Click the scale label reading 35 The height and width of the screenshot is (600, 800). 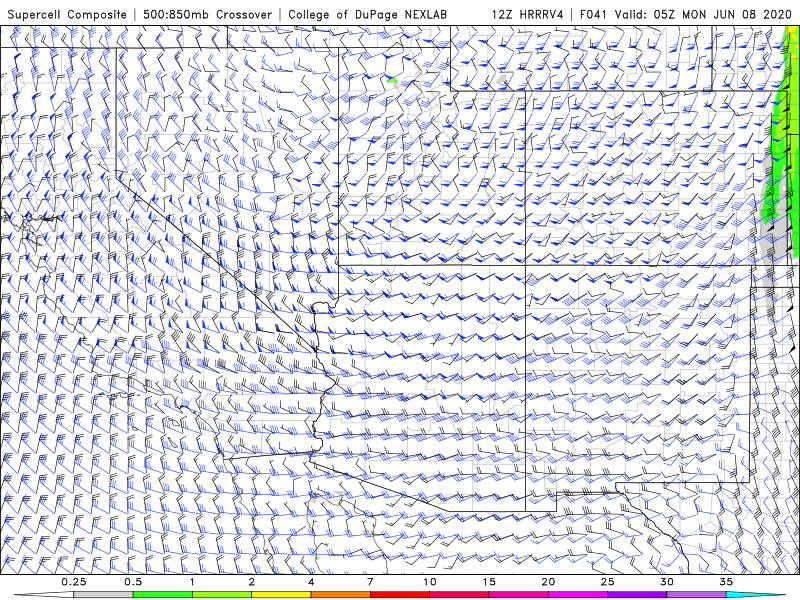click(x=726, y=582)
